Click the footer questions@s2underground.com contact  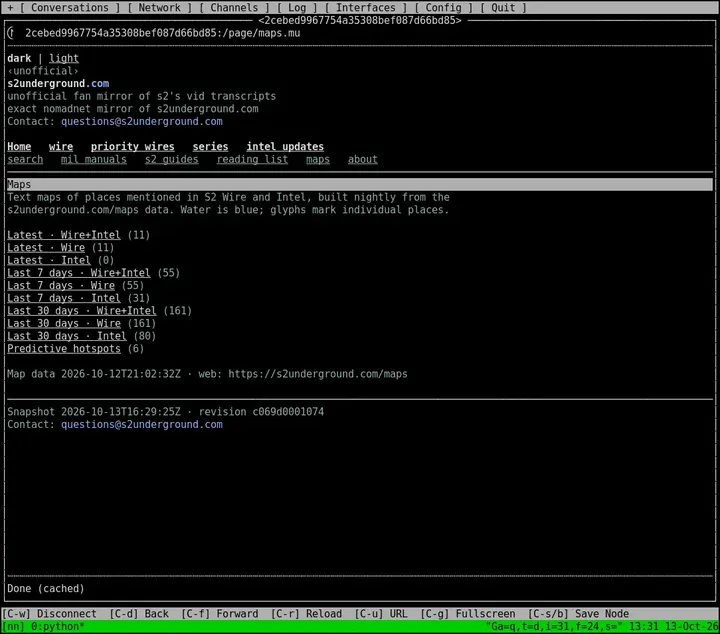pyautogui.click(x=142, y=425)
